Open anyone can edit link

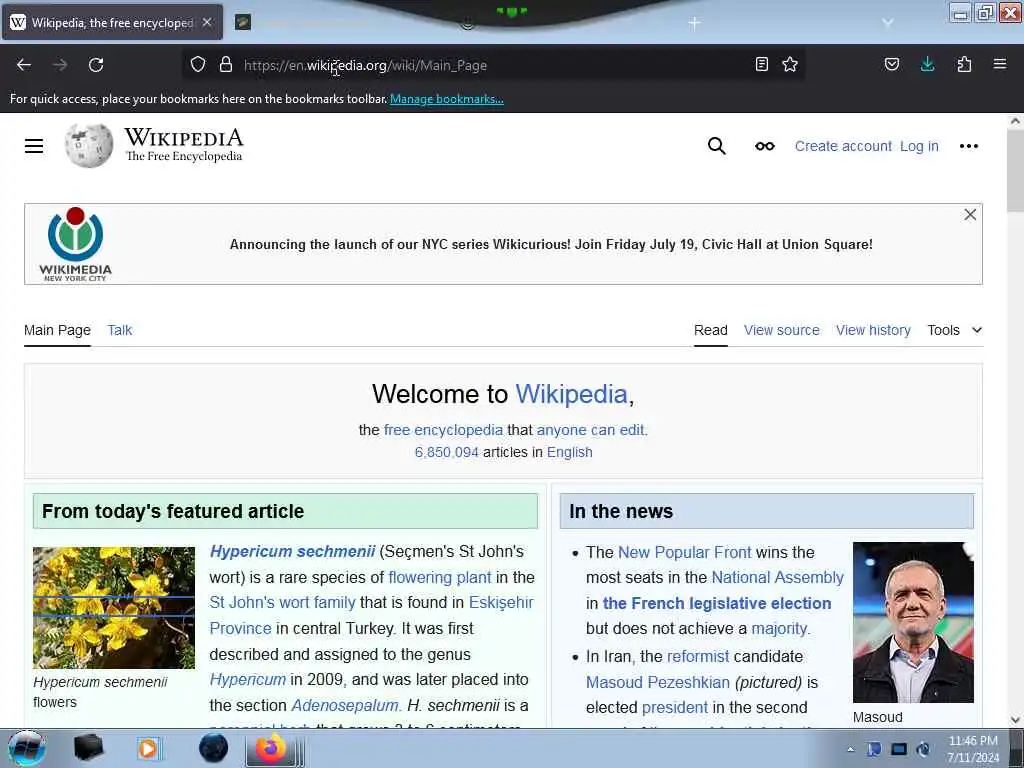point(590,430)
